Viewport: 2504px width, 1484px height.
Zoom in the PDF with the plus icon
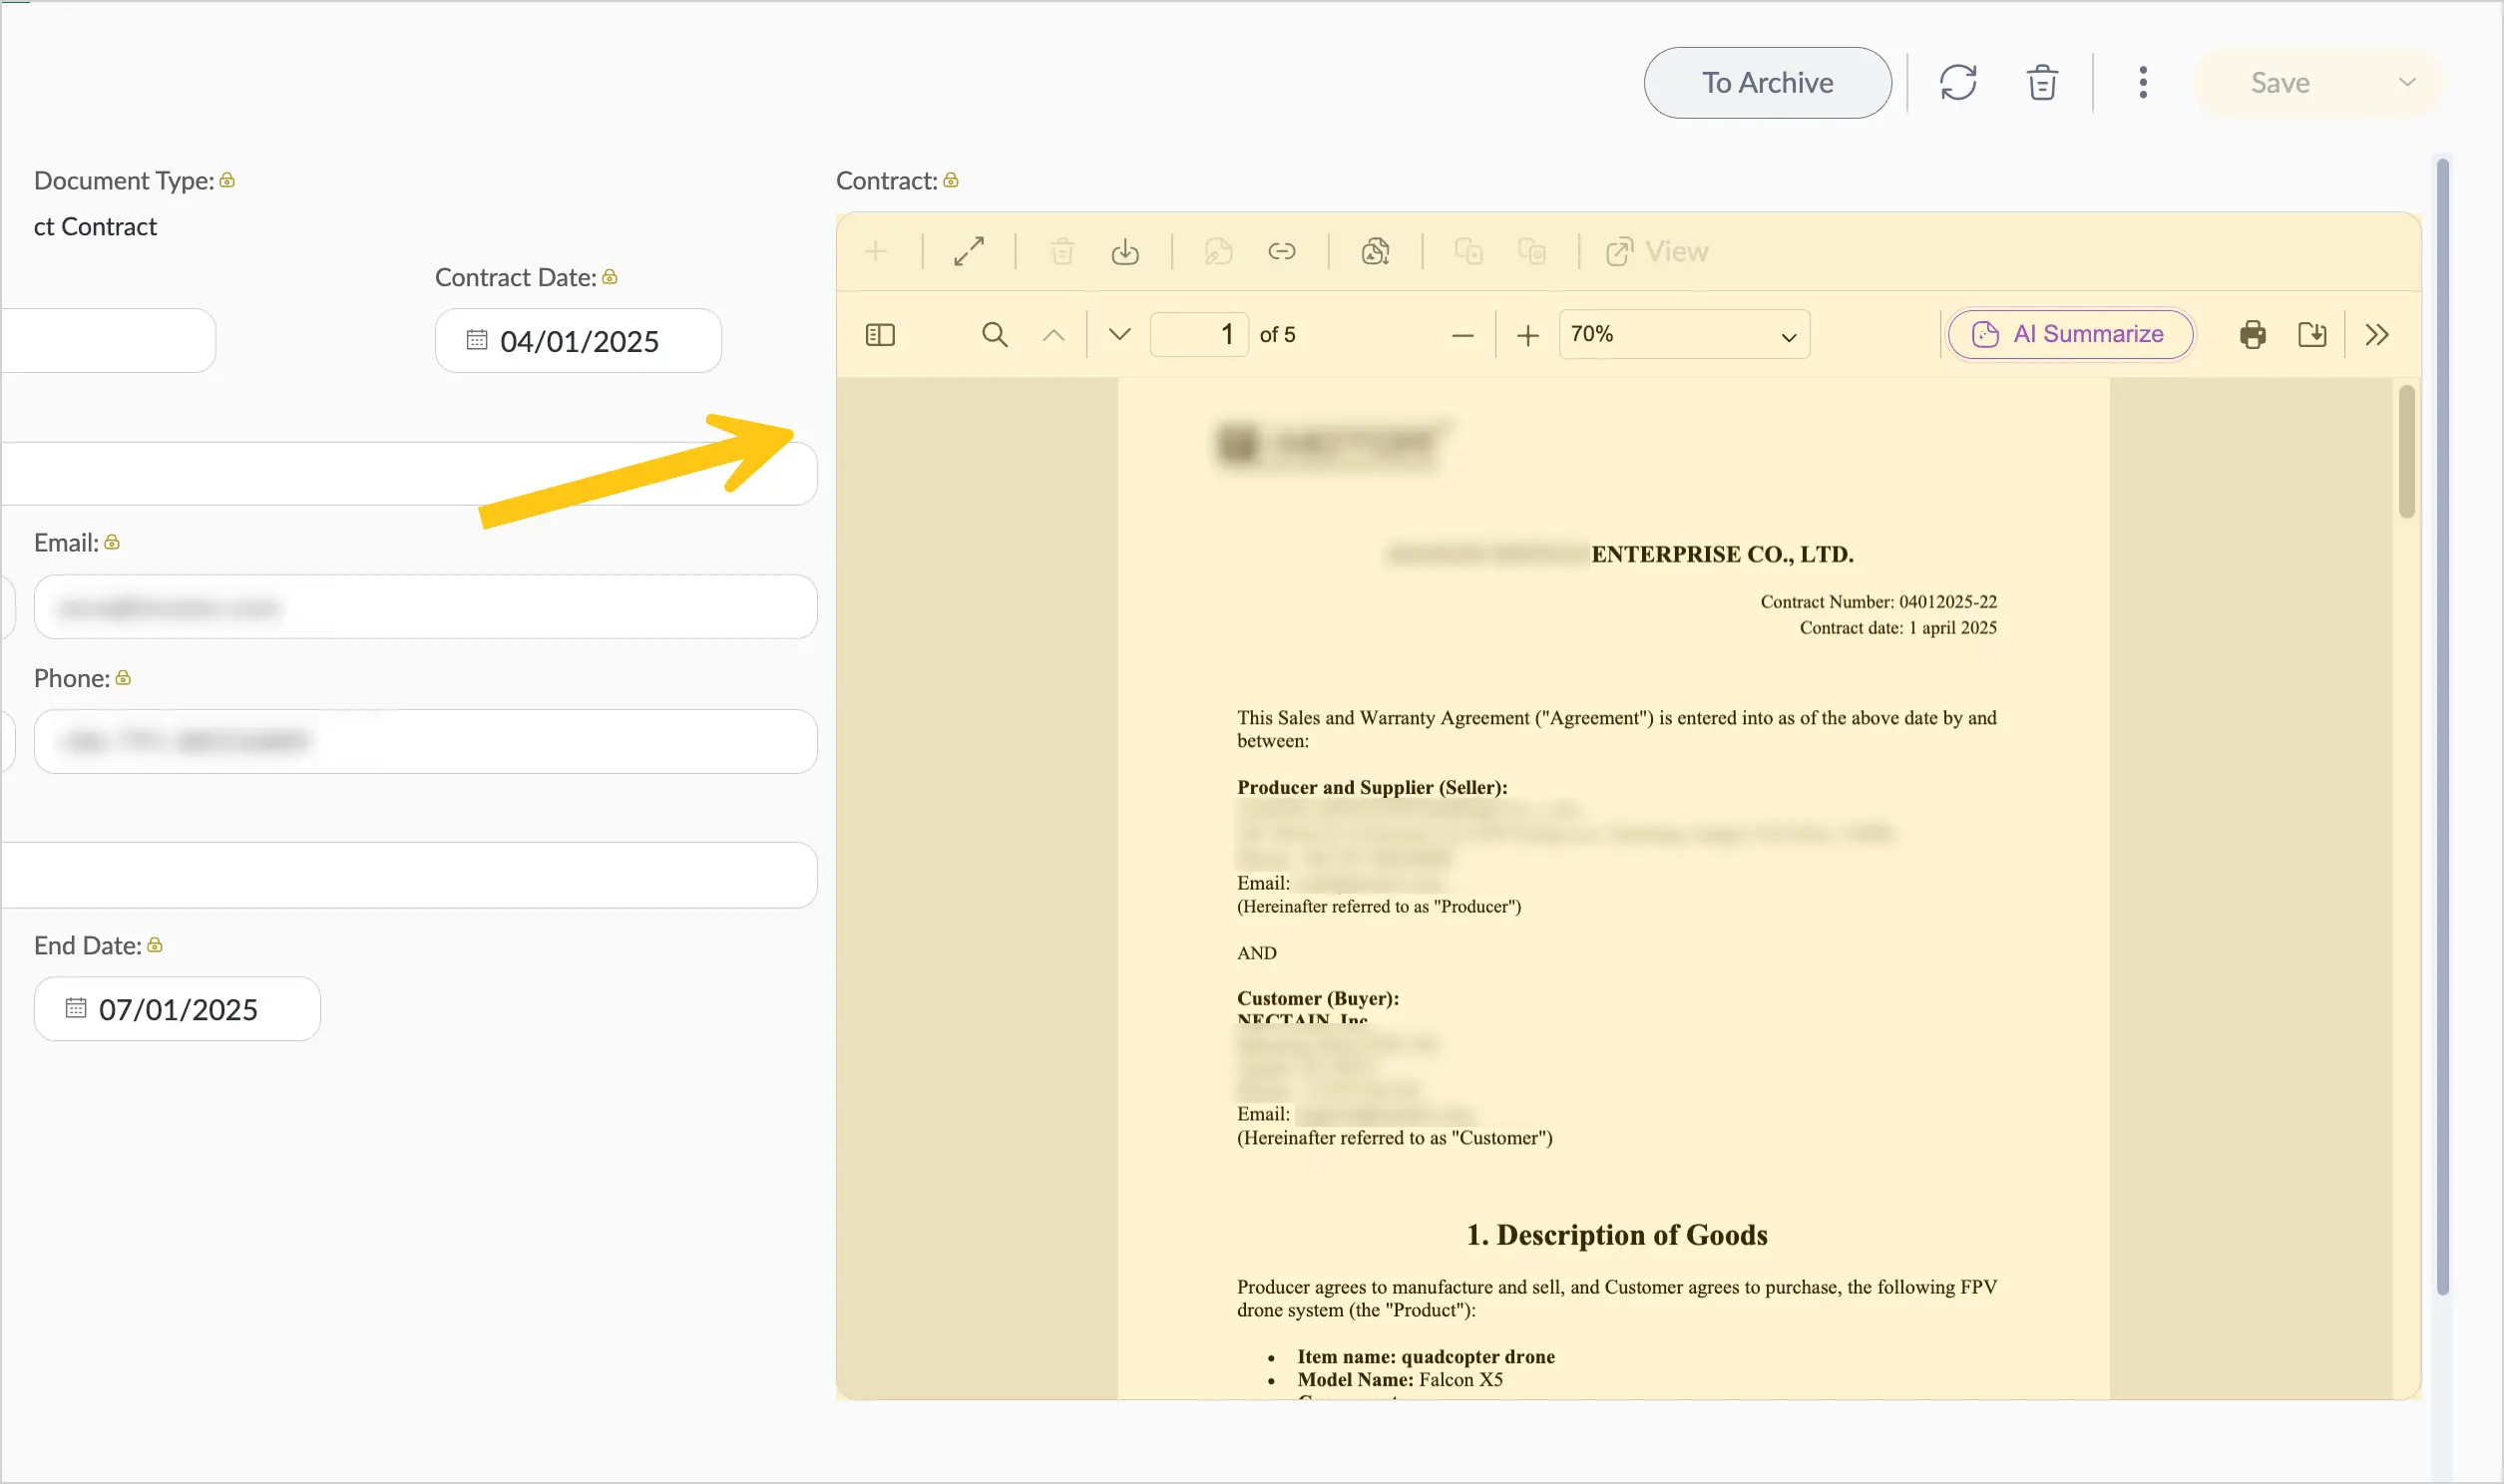[x=1527, y=336]
